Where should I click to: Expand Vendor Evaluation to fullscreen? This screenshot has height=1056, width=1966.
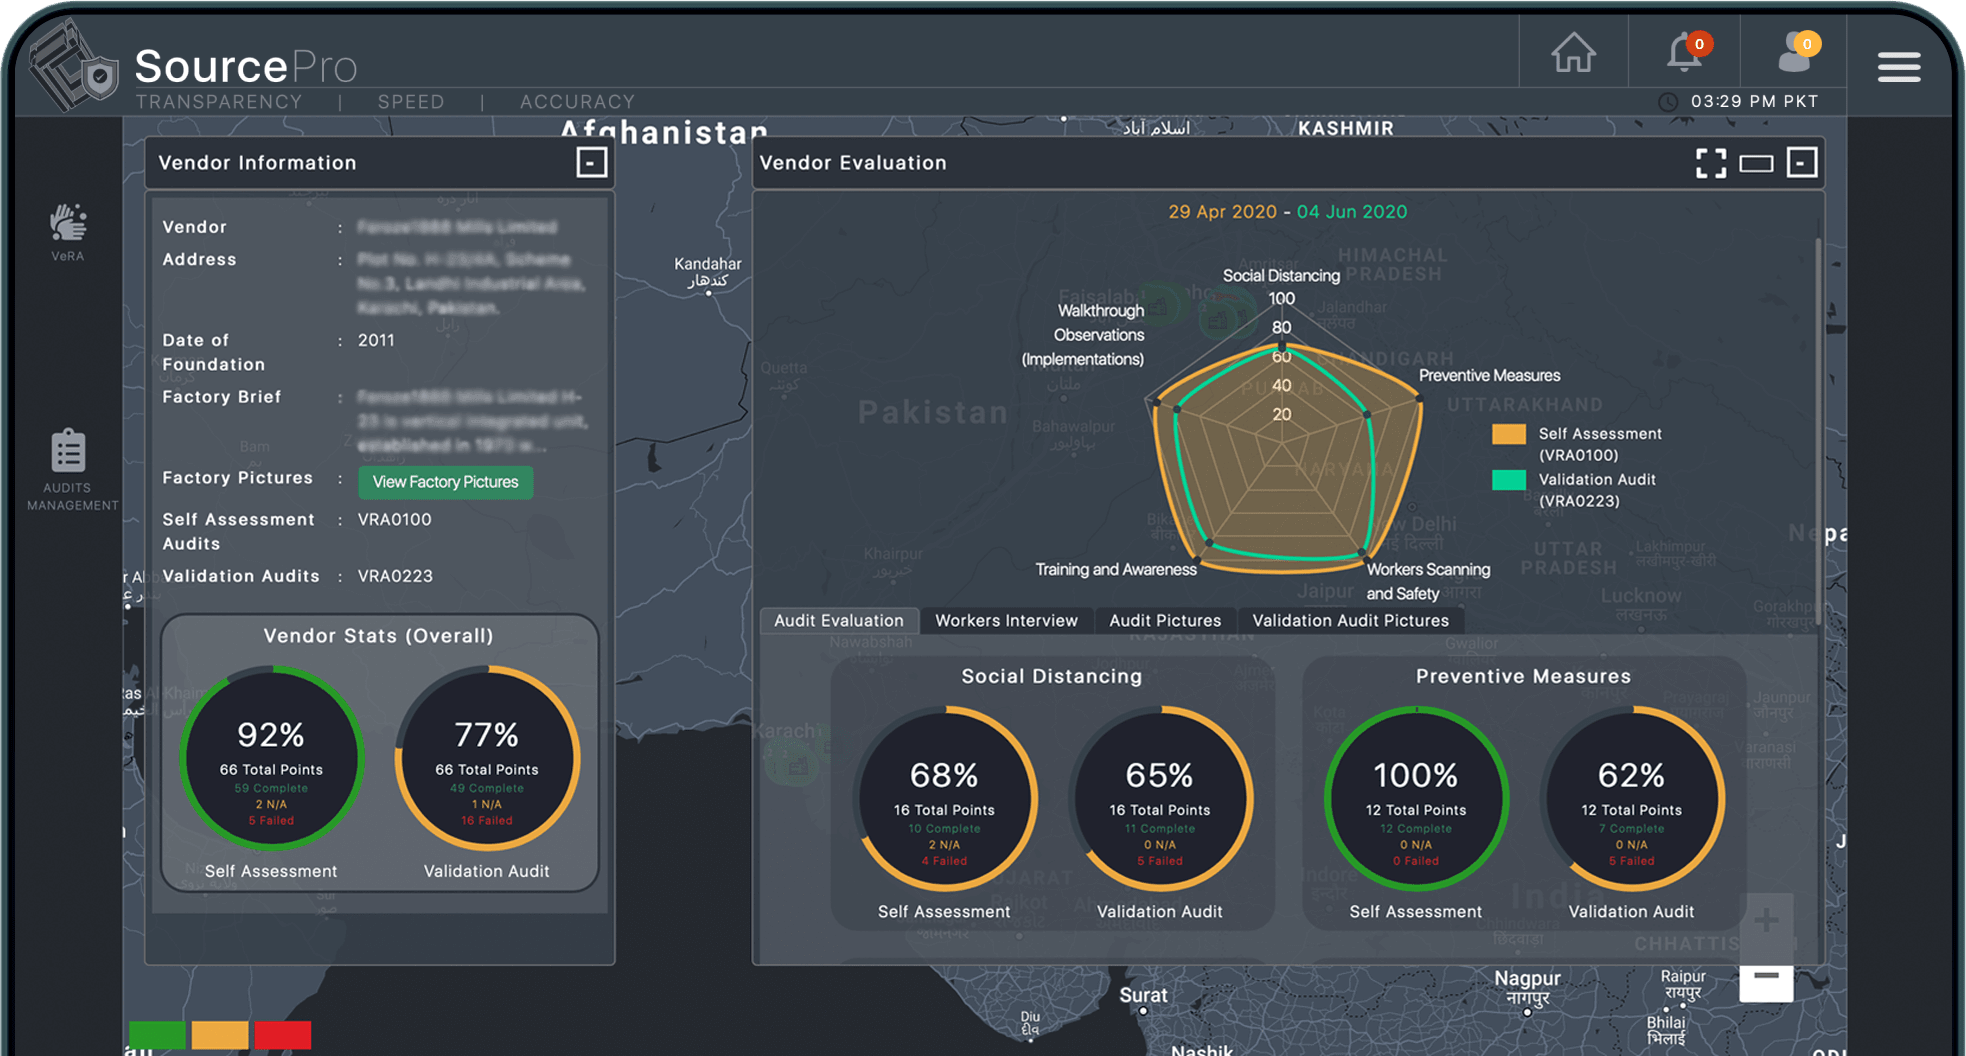(1711, 163)
